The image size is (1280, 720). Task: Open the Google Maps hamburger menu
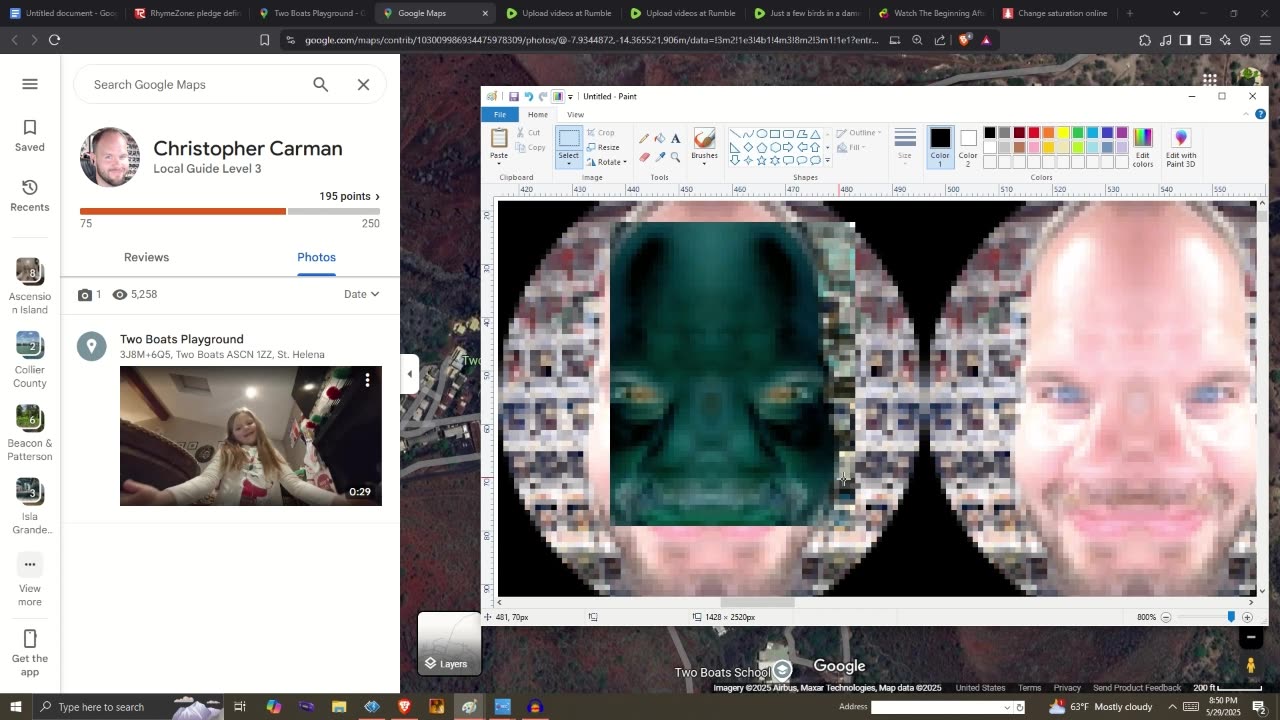click(x=30, y=84)
